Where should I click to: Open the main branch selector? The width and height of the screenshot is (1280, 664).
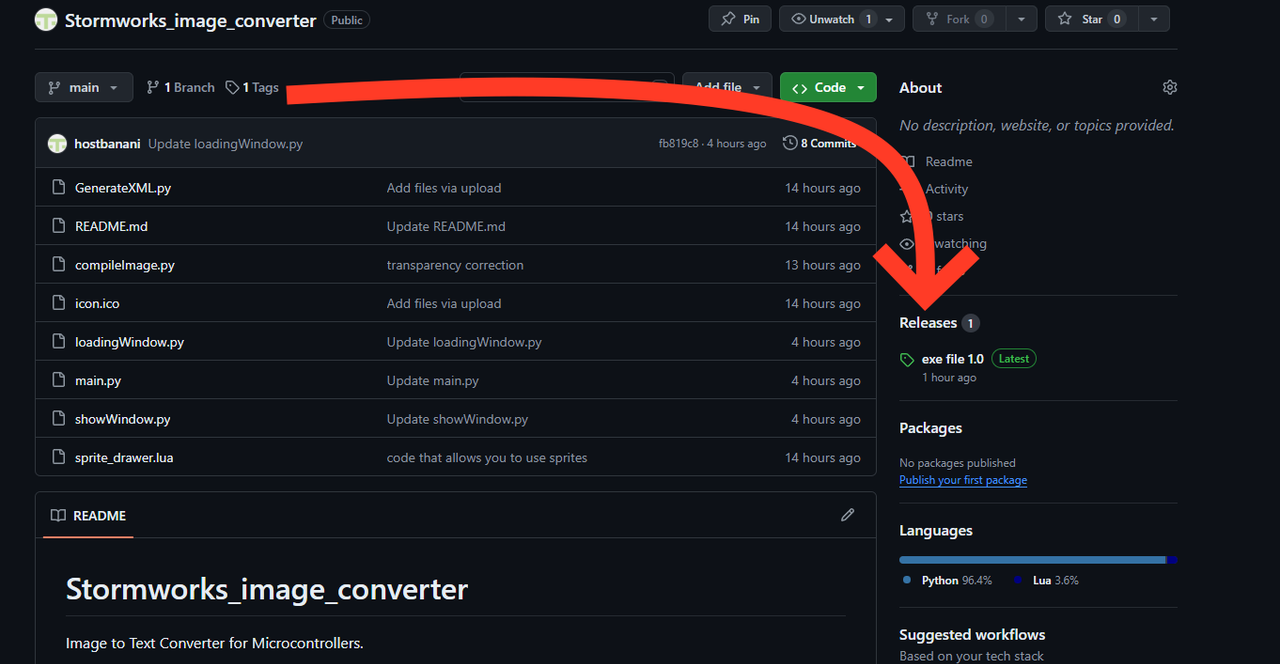coord(83,87)
